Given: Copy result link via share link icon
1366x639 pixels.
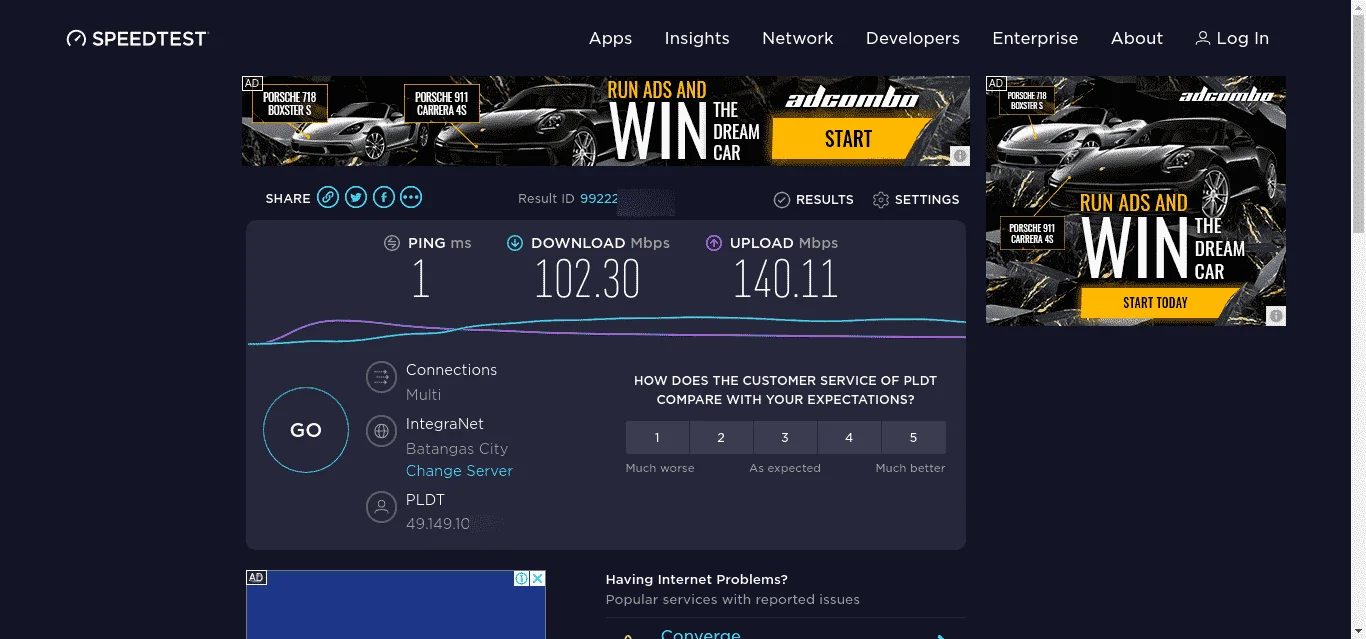Looking at the screenshot, I should coord(328,198).
